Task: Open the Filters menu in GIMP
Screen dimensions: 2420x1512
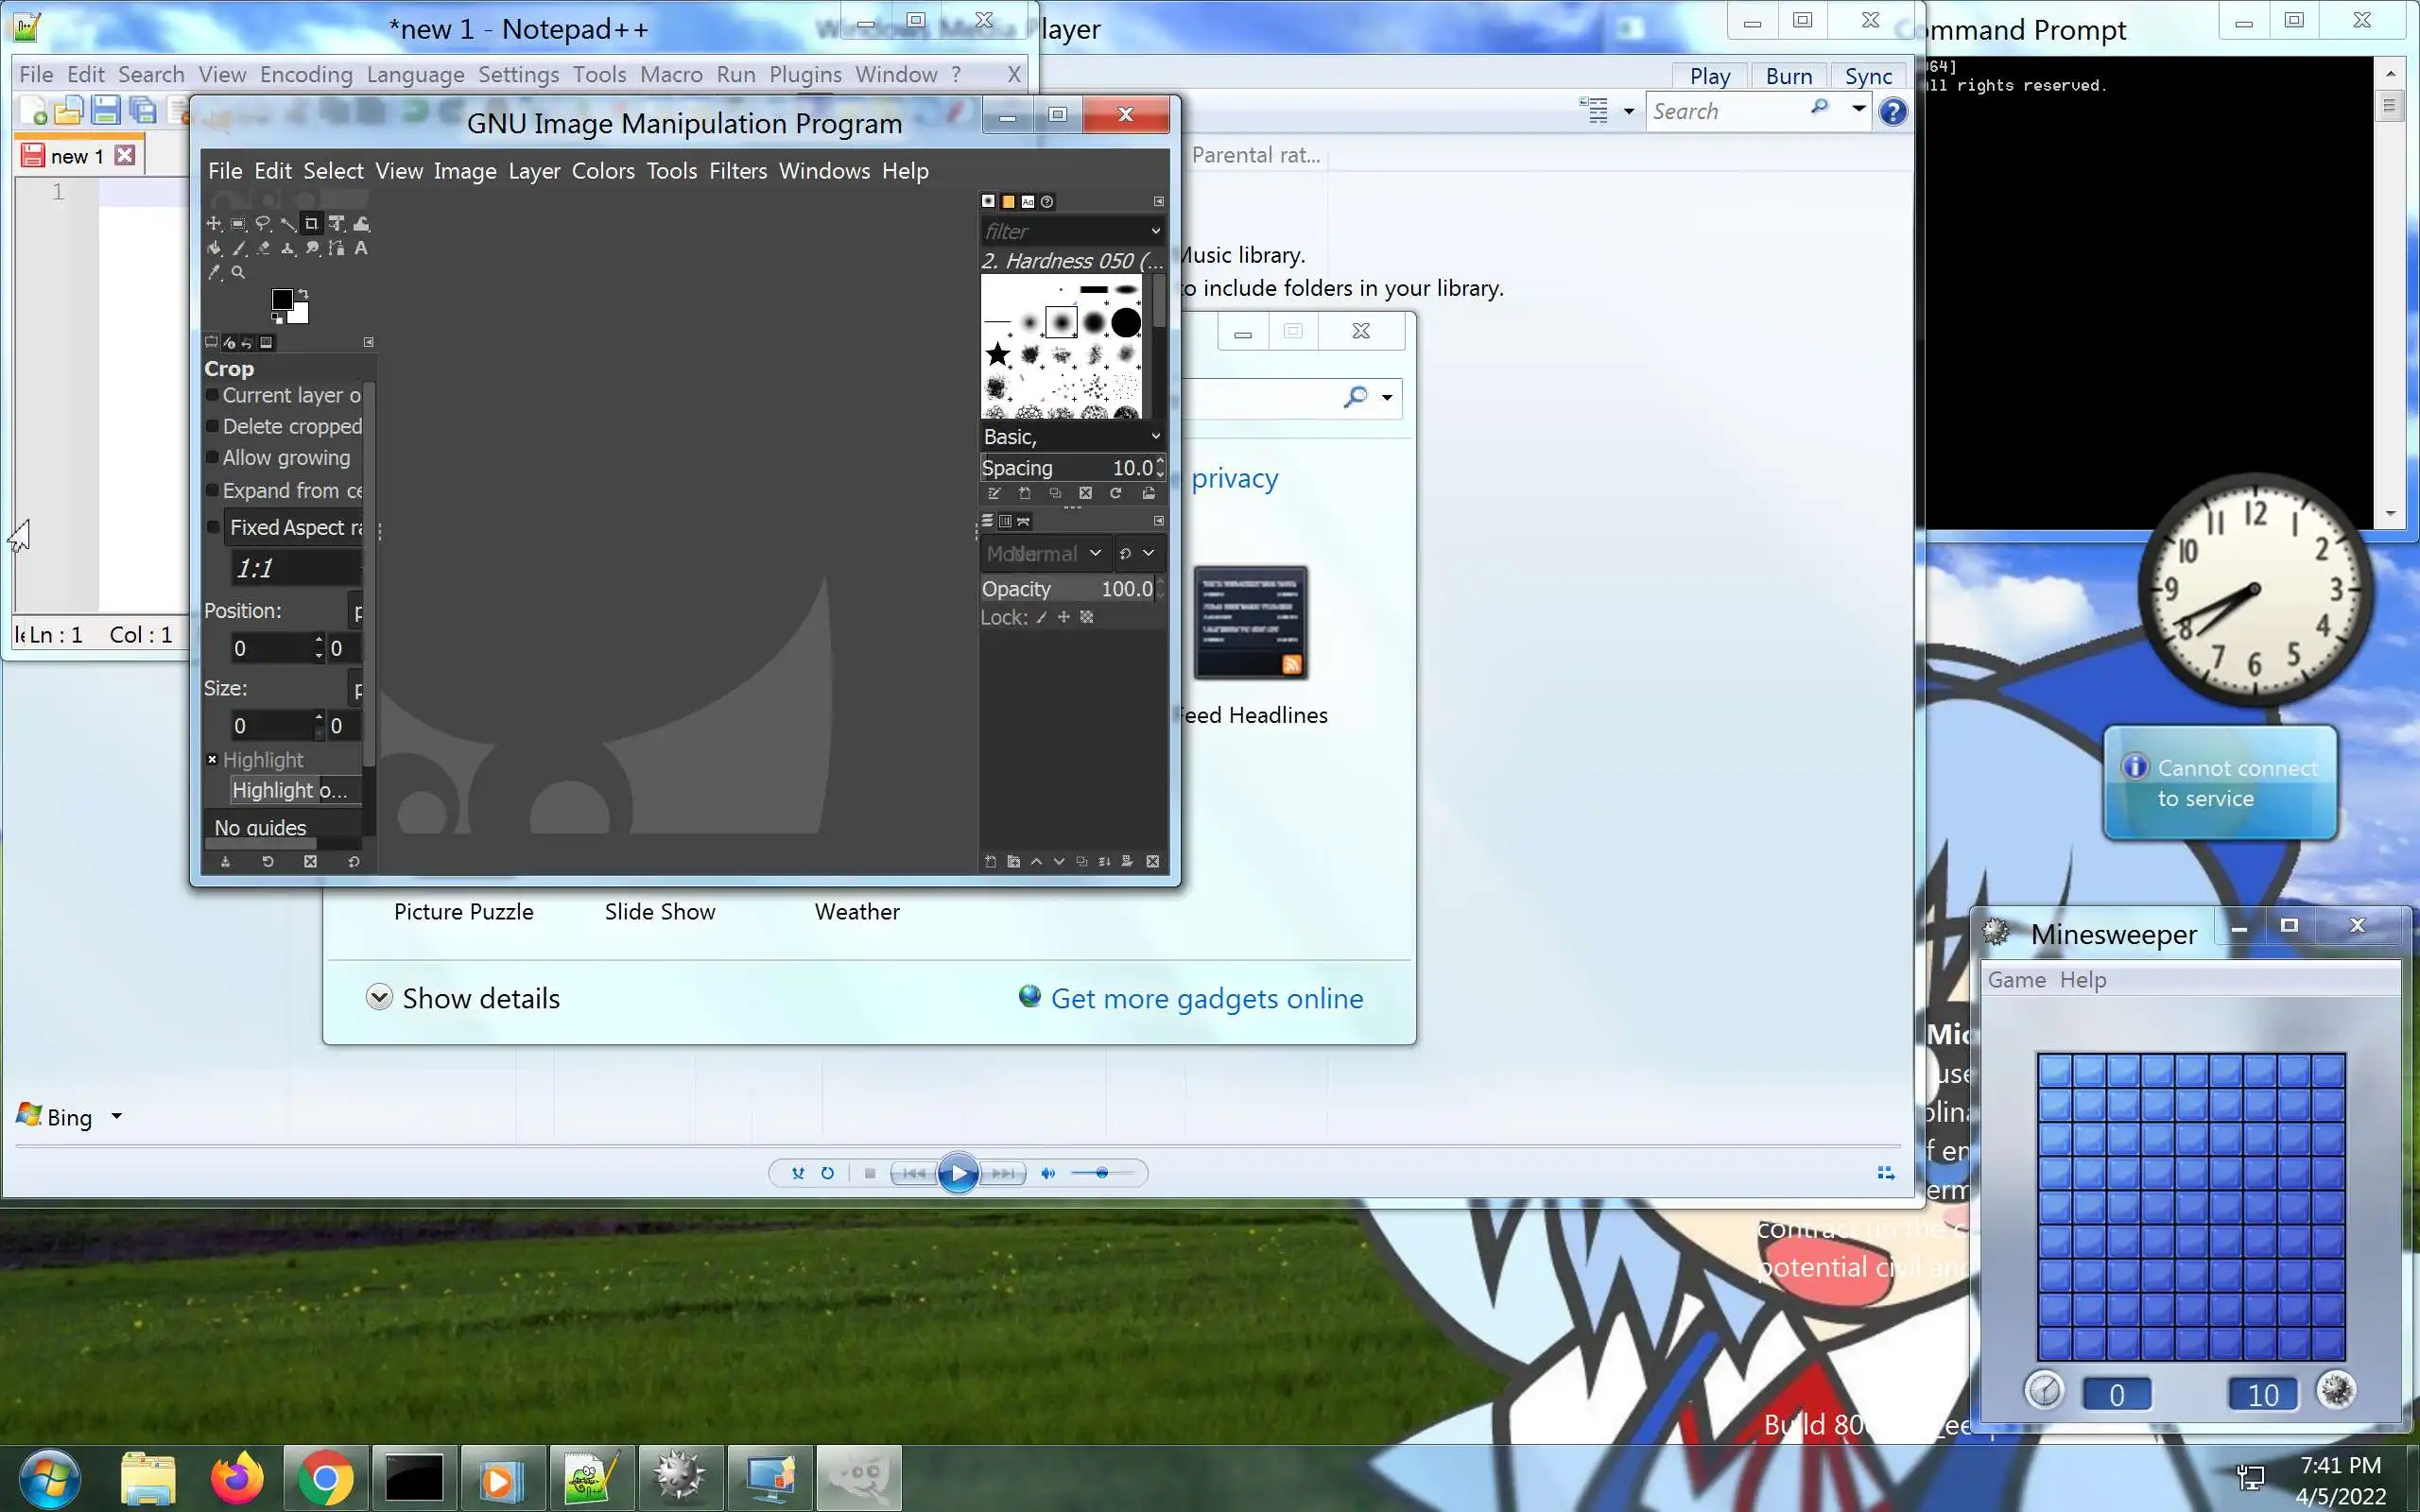Action: [737, 171]
